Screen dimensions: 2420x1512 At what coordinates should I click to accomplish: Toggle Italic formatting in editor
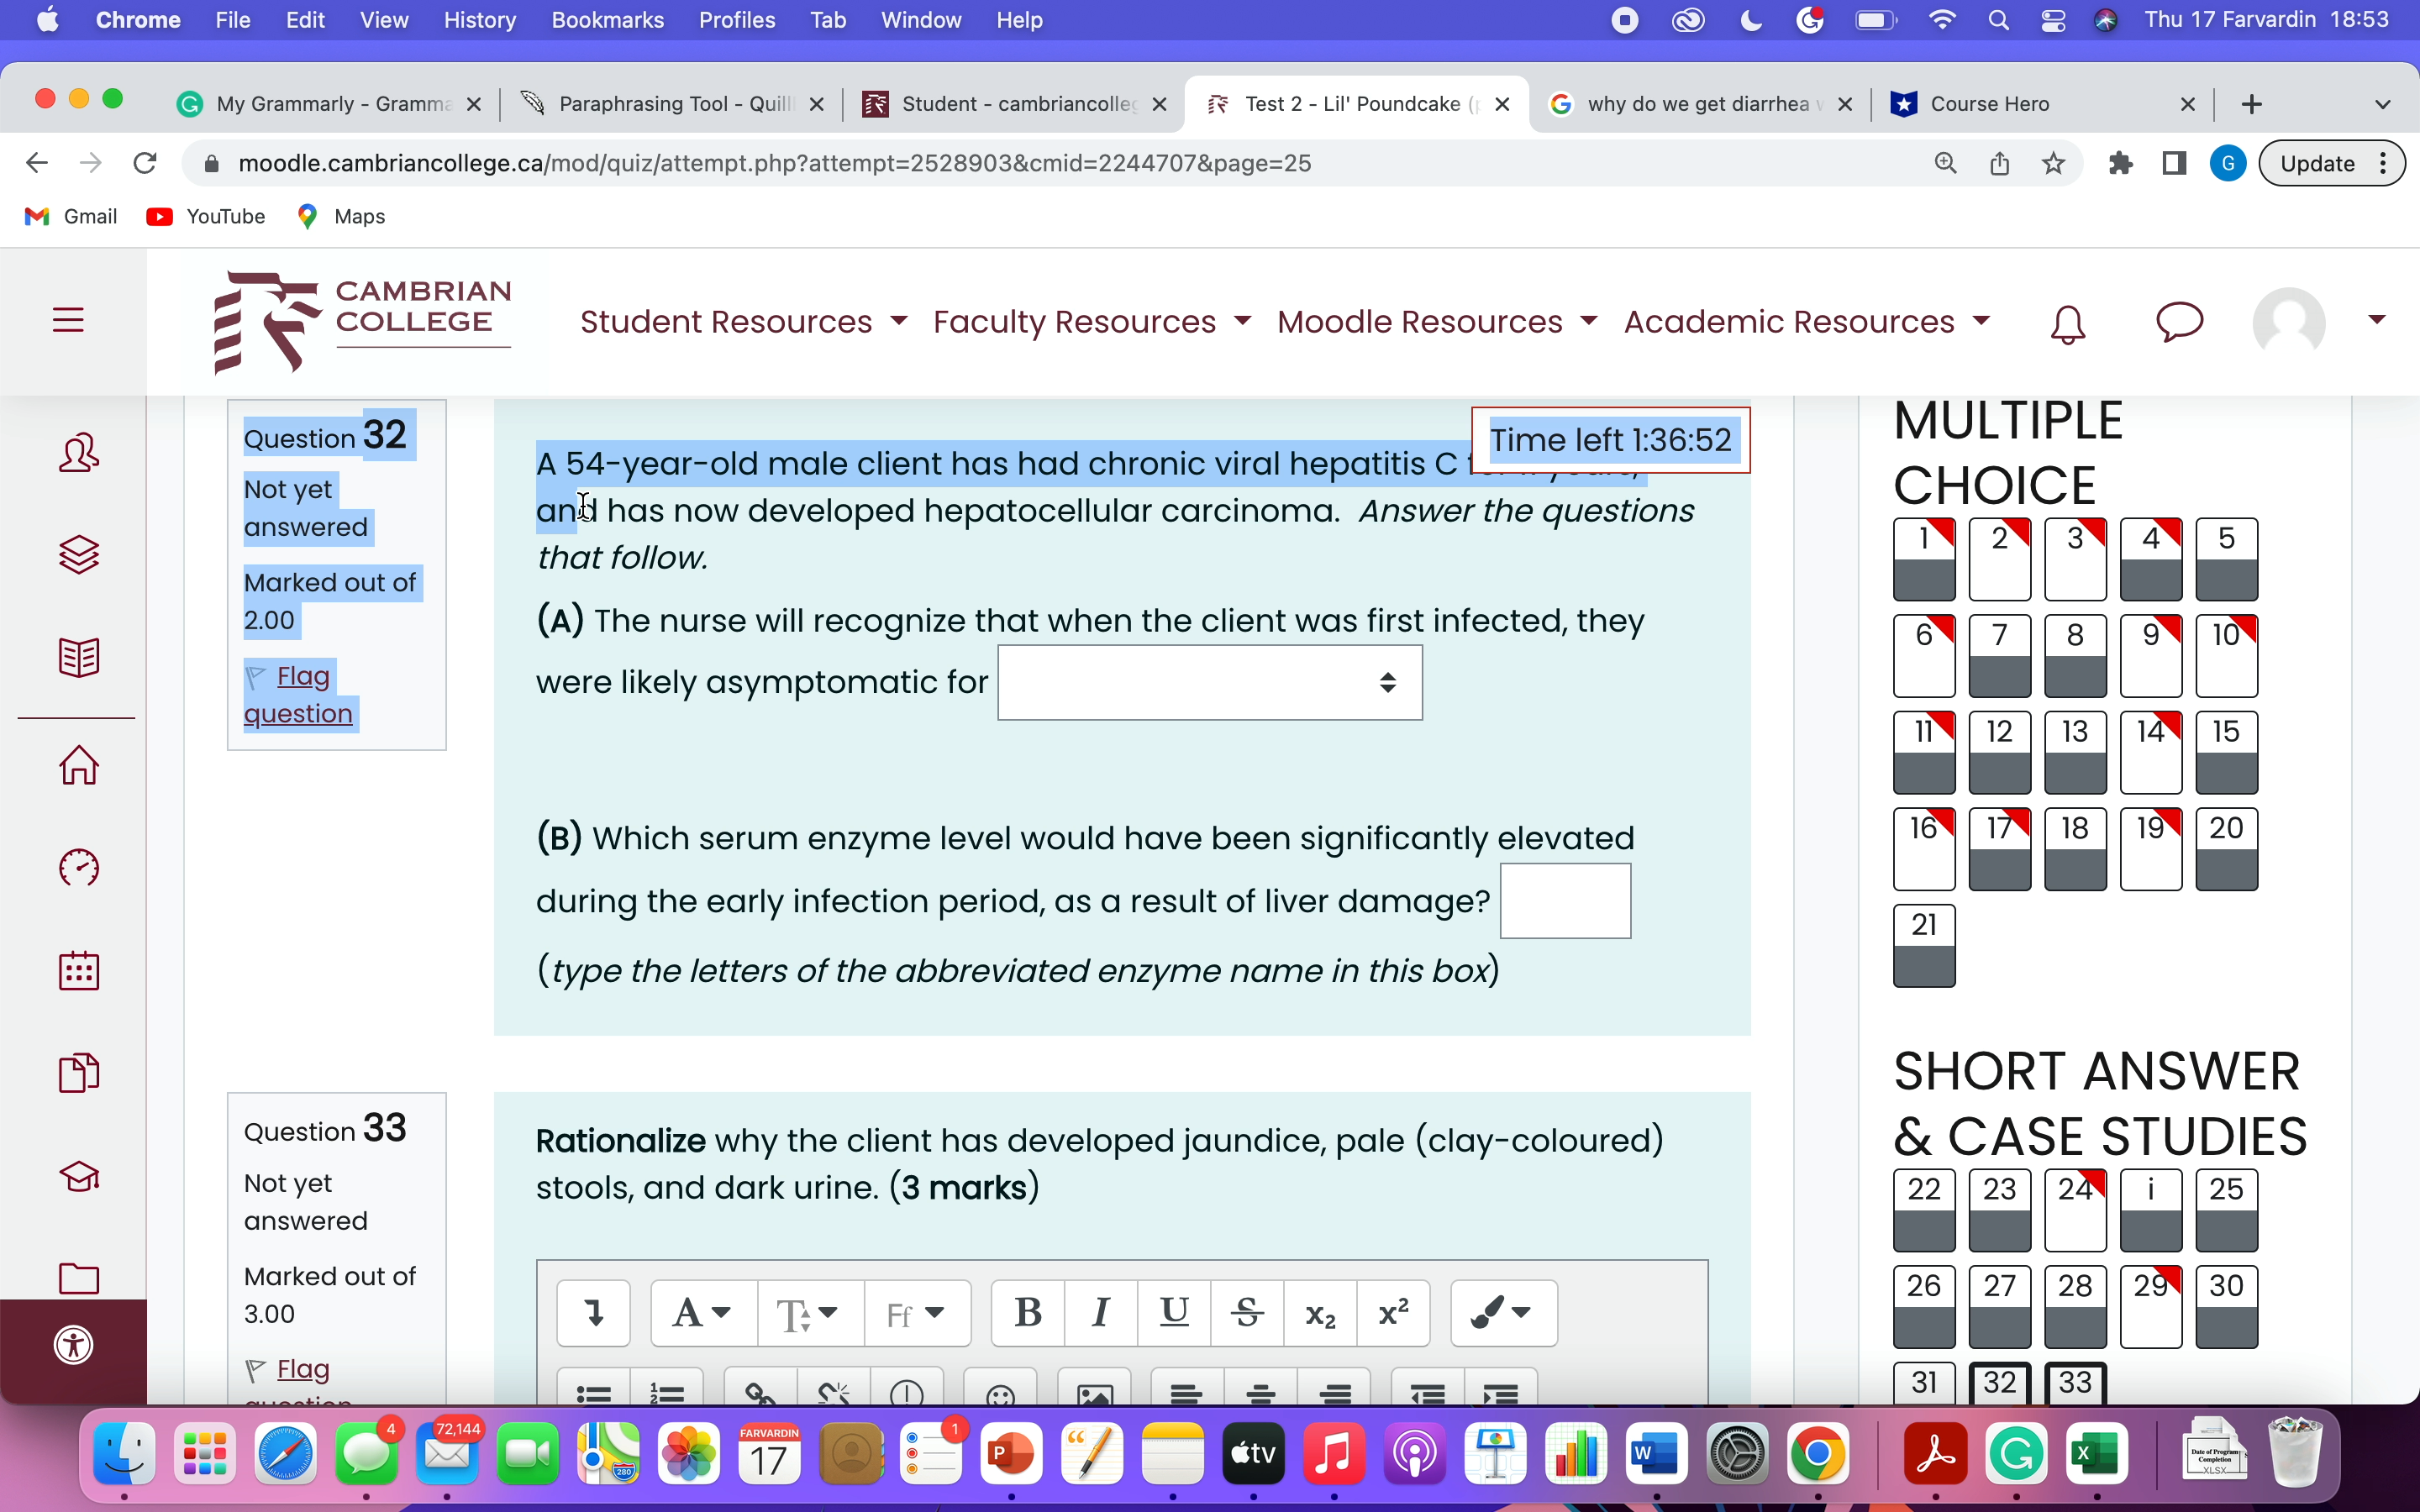1100,1312
